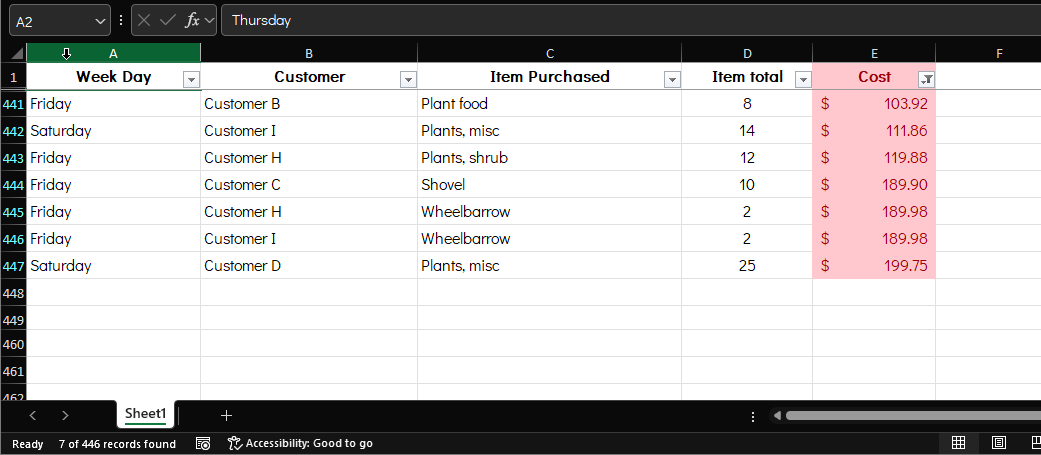Click the Cancel entry X icon
This screenshot has width=1041, height=455.
pos(145,20)
